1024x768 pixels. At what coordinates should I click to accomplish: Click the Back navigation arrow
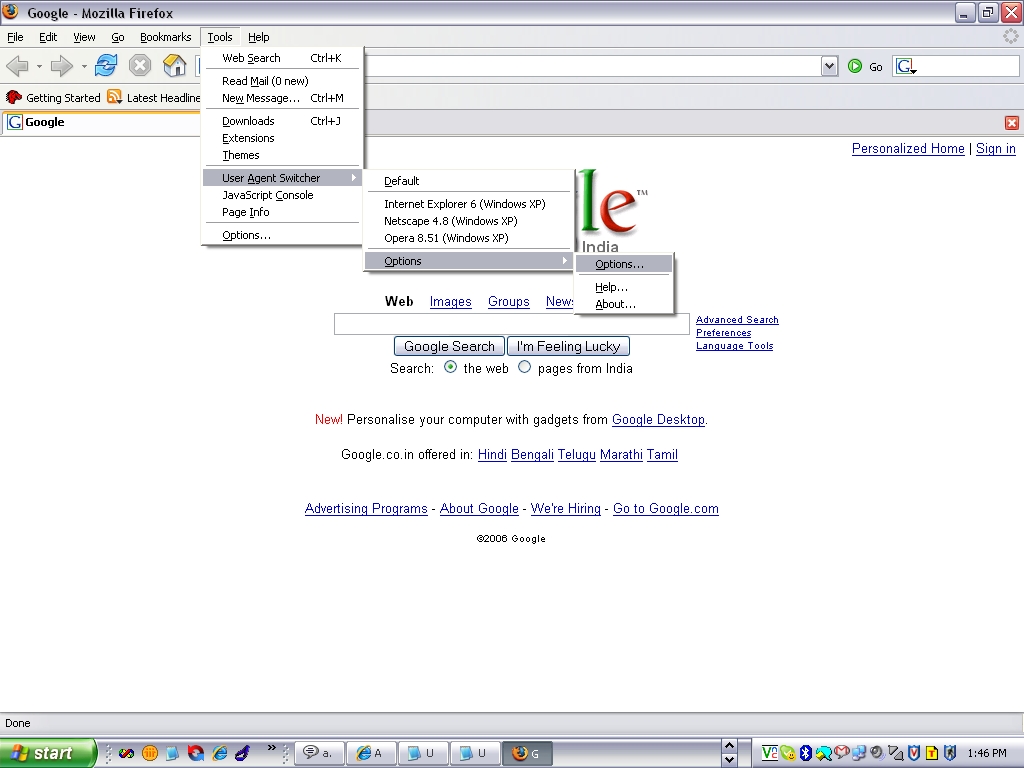[18, 65]
